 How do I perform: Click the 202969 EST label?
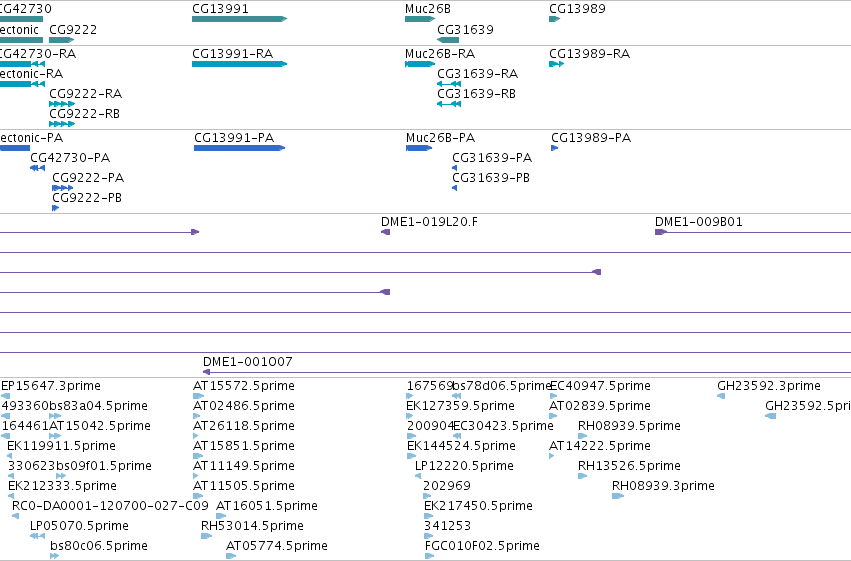pos(447,486)
